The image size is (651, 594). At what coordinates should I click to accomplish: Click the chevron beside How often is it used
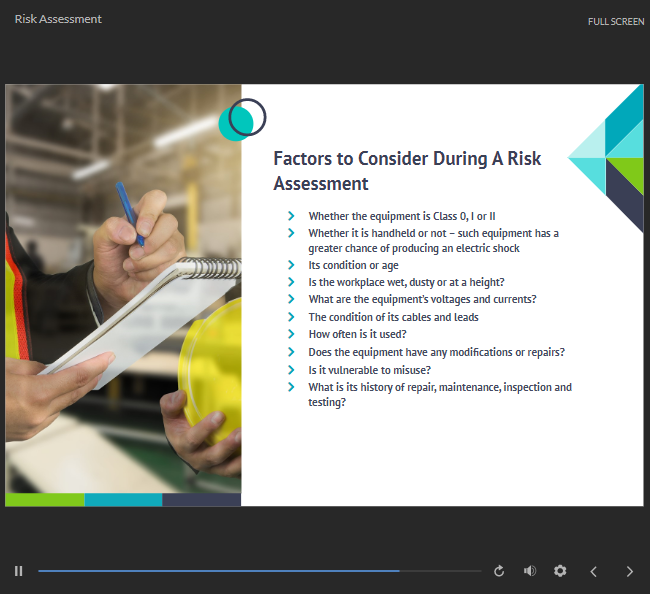[x=291, y=334]
